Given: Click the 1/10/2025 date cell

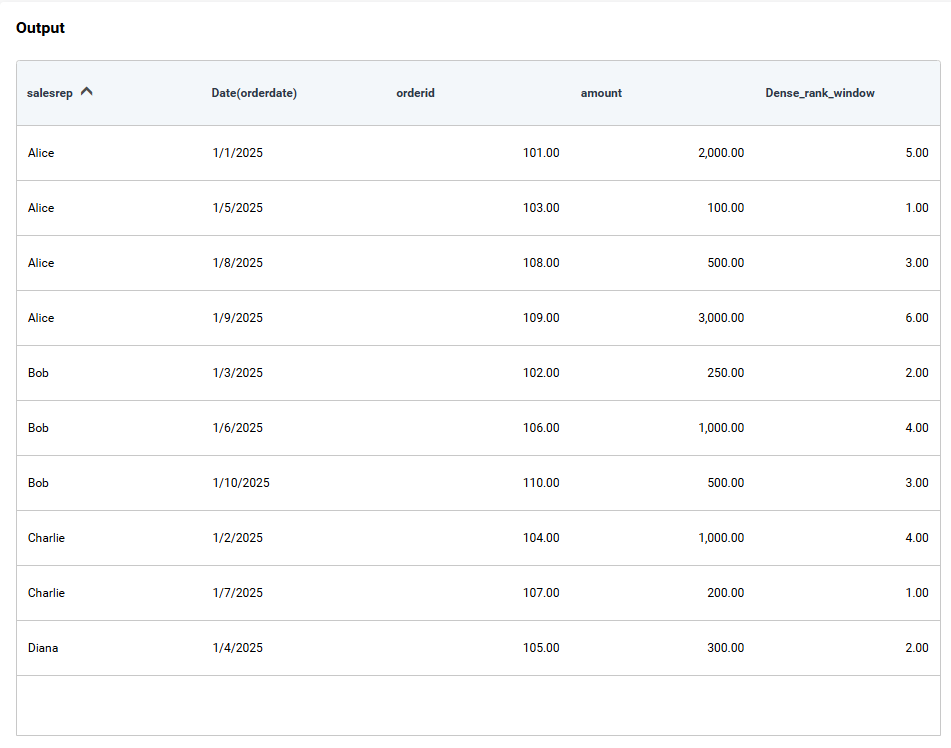Looking at the screenshot, I should click(241, 483).
